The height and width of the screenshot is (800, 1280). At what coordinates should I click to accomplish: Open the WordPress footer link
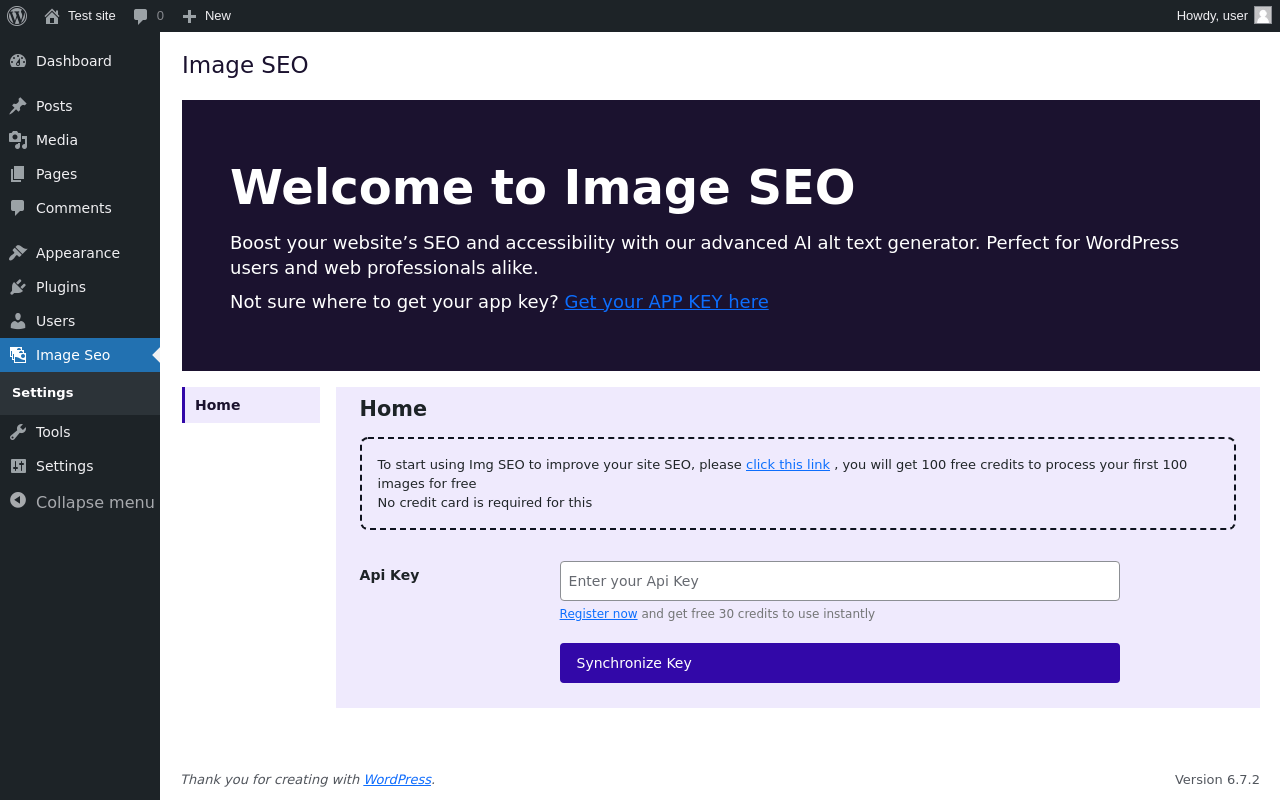tap(397, 779)
